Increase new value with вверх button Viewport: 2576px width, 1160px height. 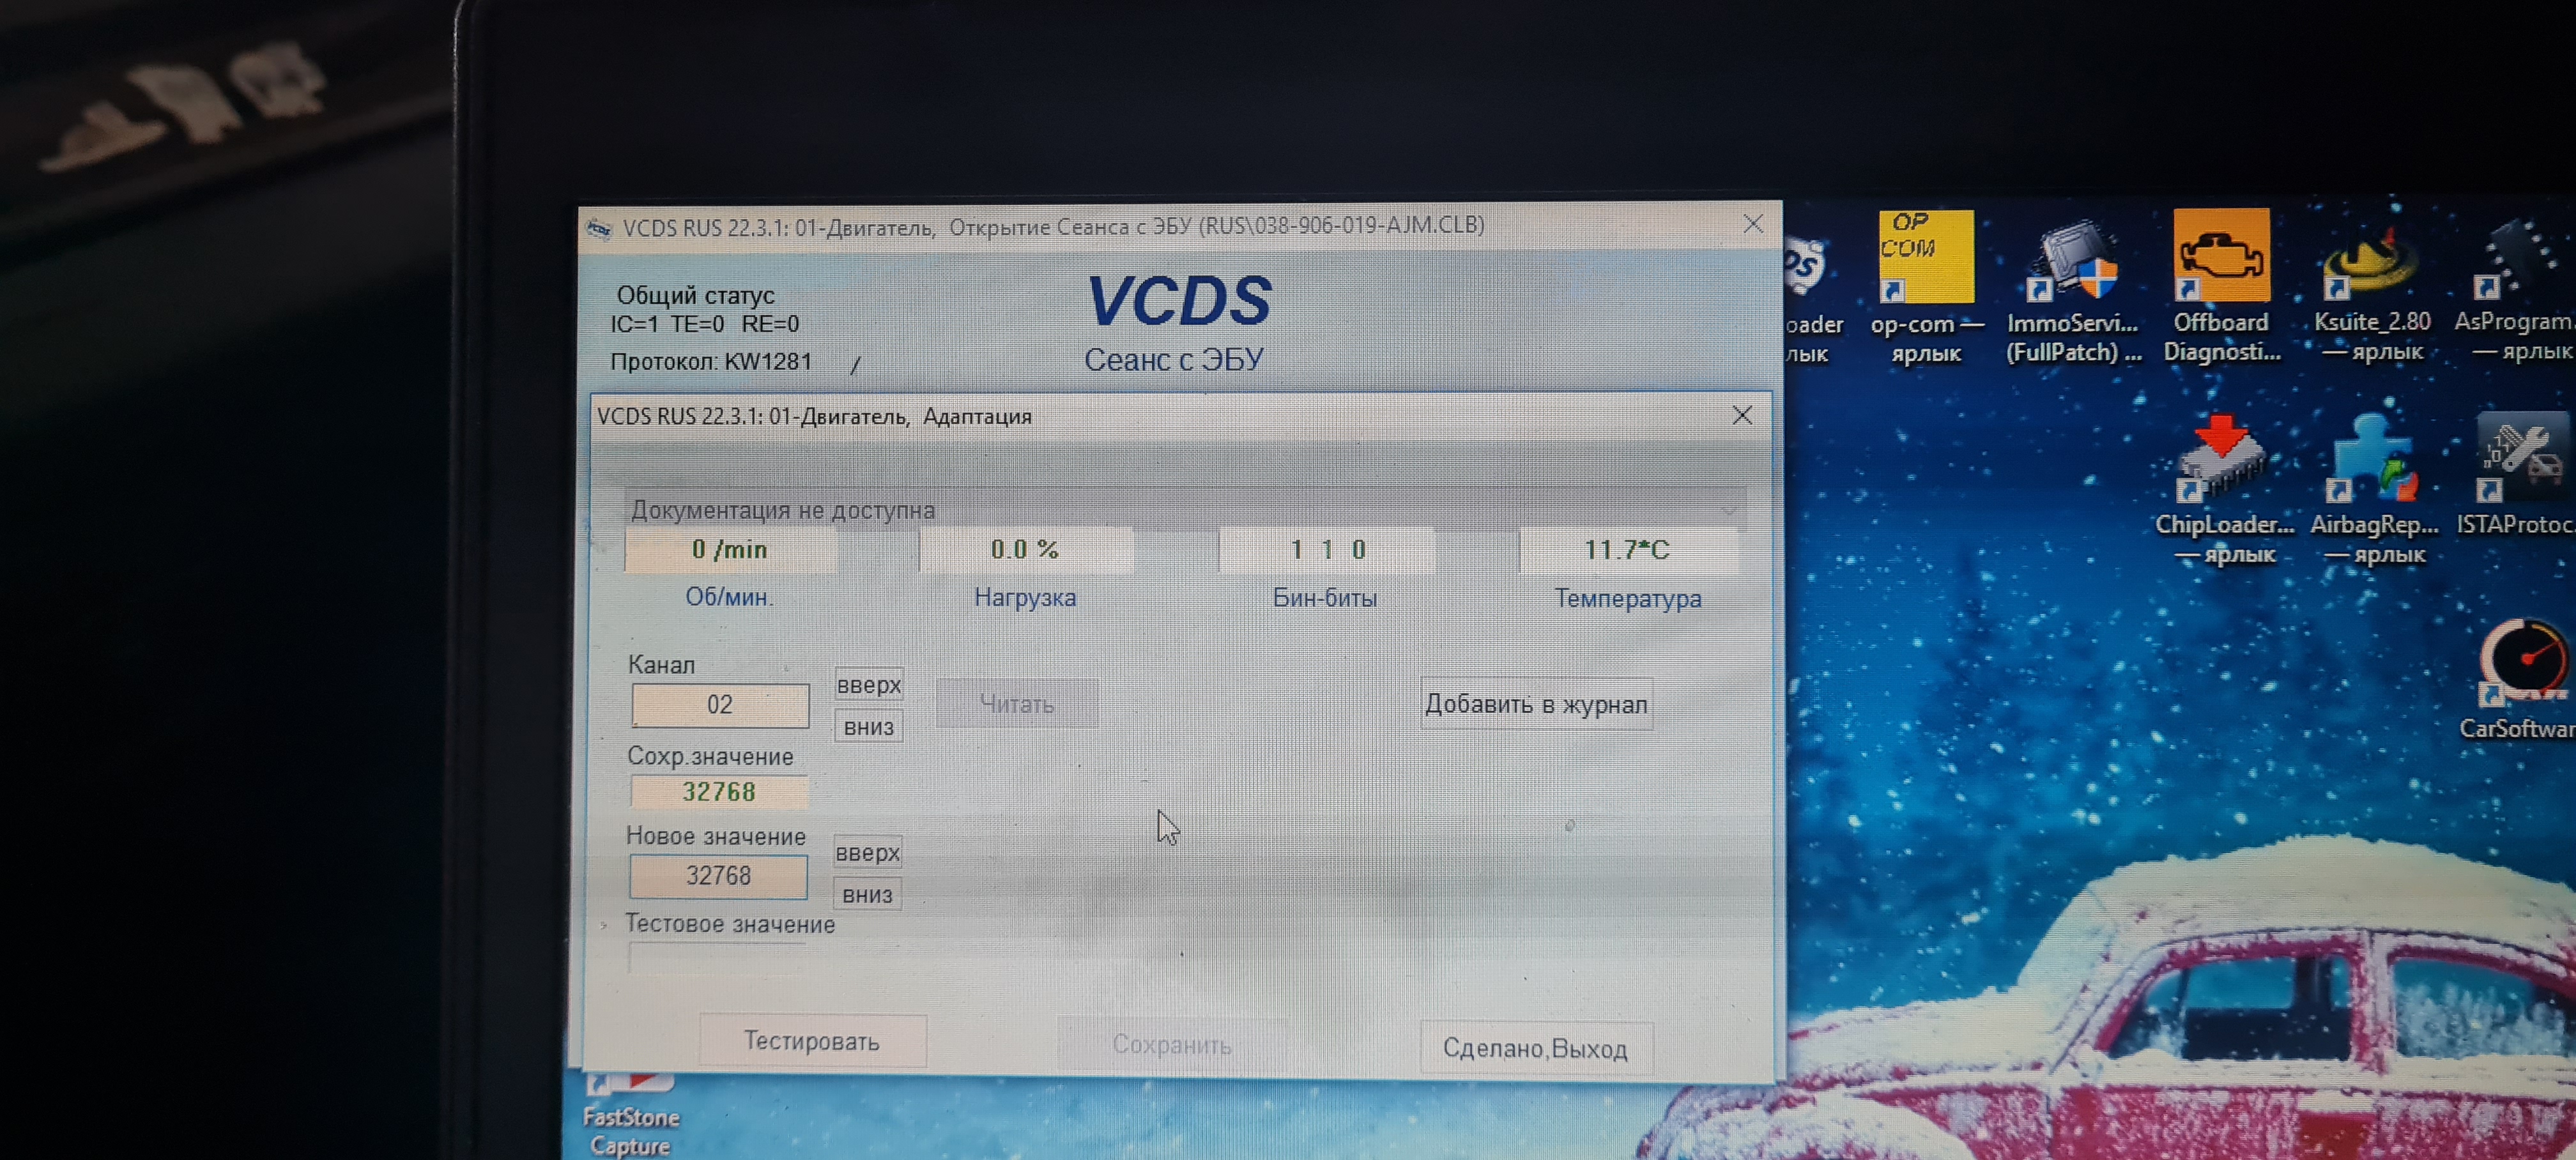tap(867, 853)
